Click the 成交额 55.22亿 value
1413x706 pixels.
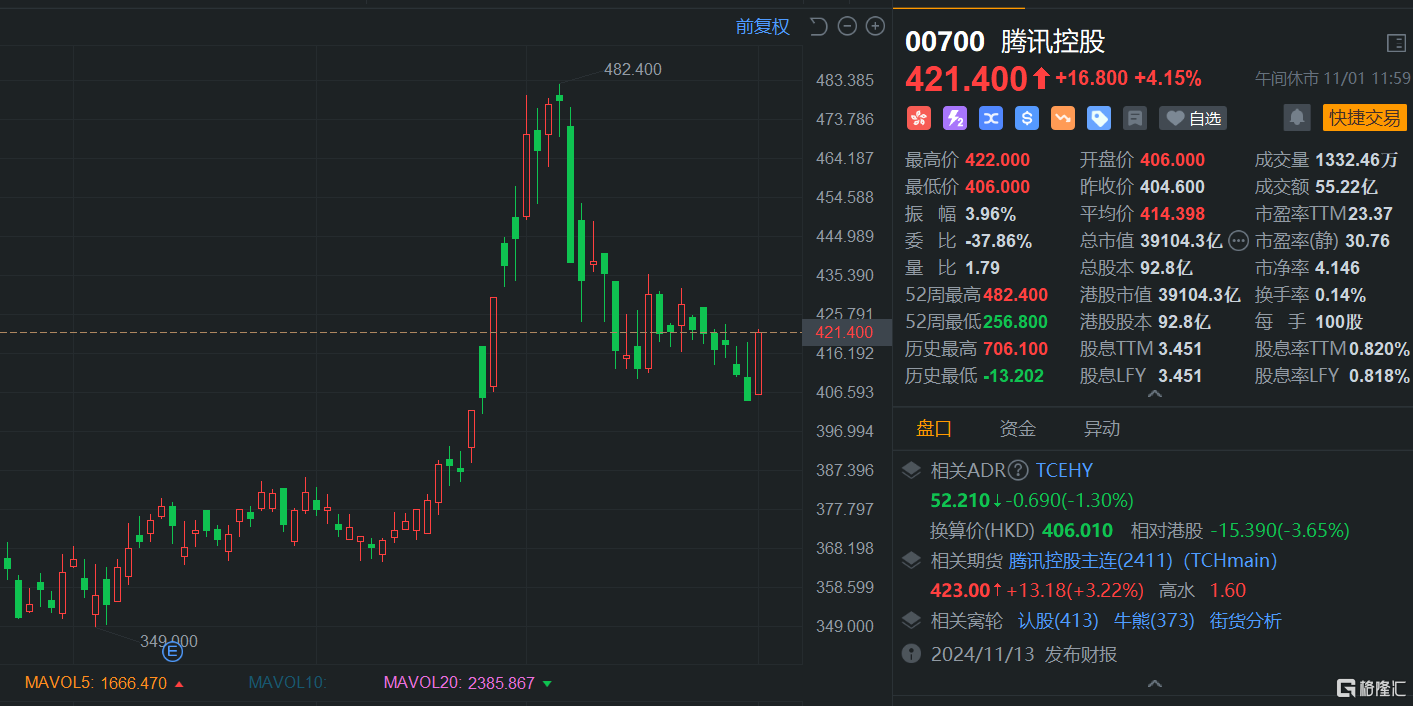click(1346, 187)
